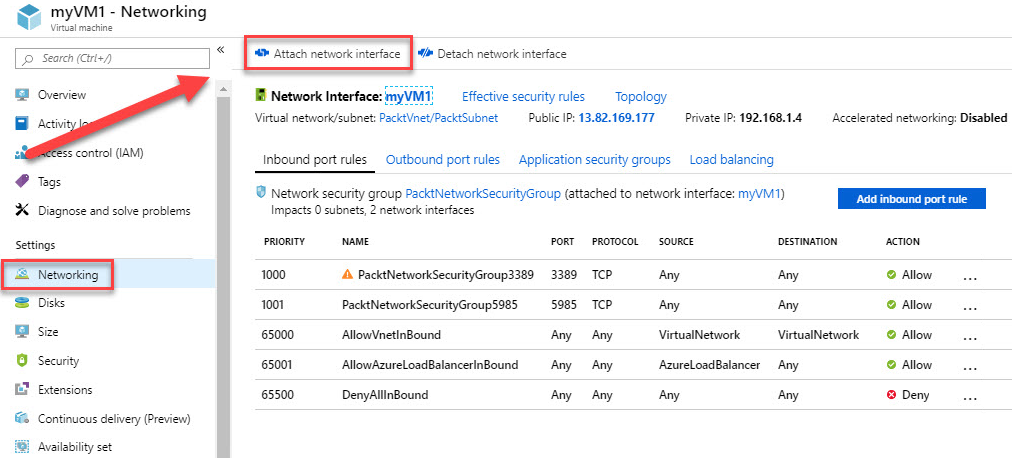Image resolution: width=1012 pixels, height=458 pixels.
Task: Open ellipsis menu for PacktNetworkSecurityGroup5985 rule
Action: pyautogui.click(x=969, y=307)
